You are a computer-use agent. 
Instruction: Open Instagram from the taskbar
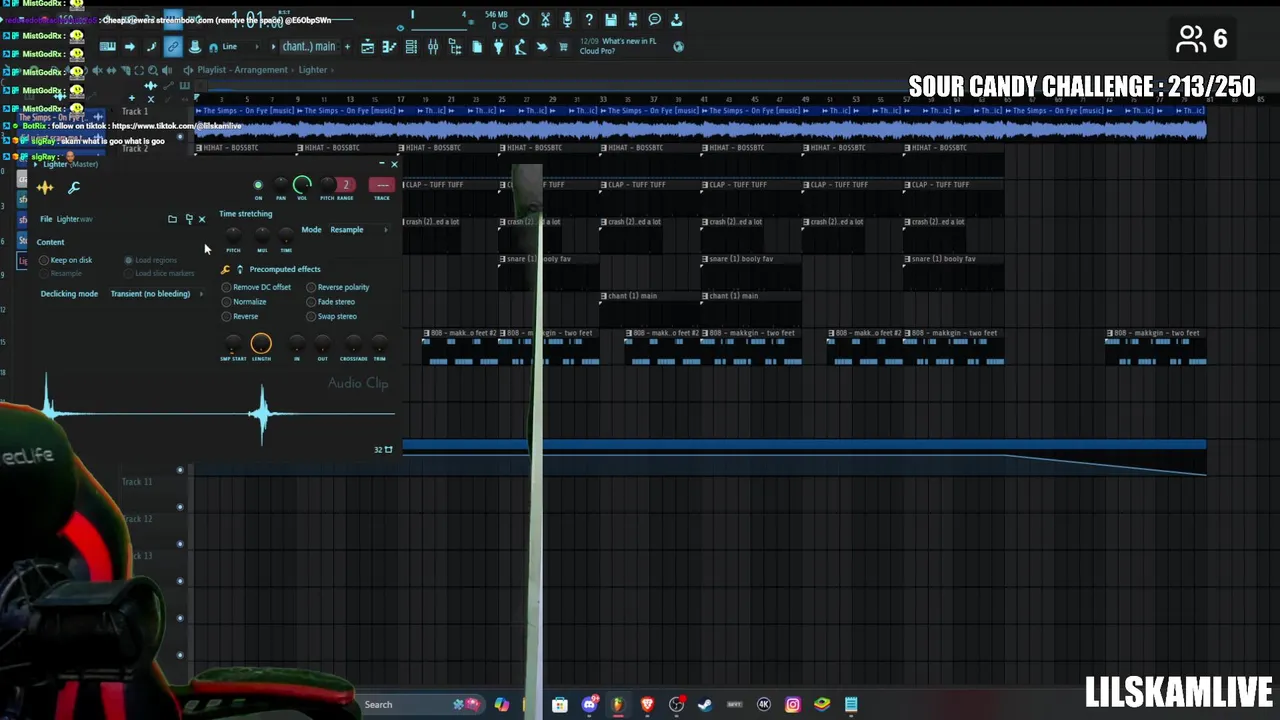tap(793, 704)
